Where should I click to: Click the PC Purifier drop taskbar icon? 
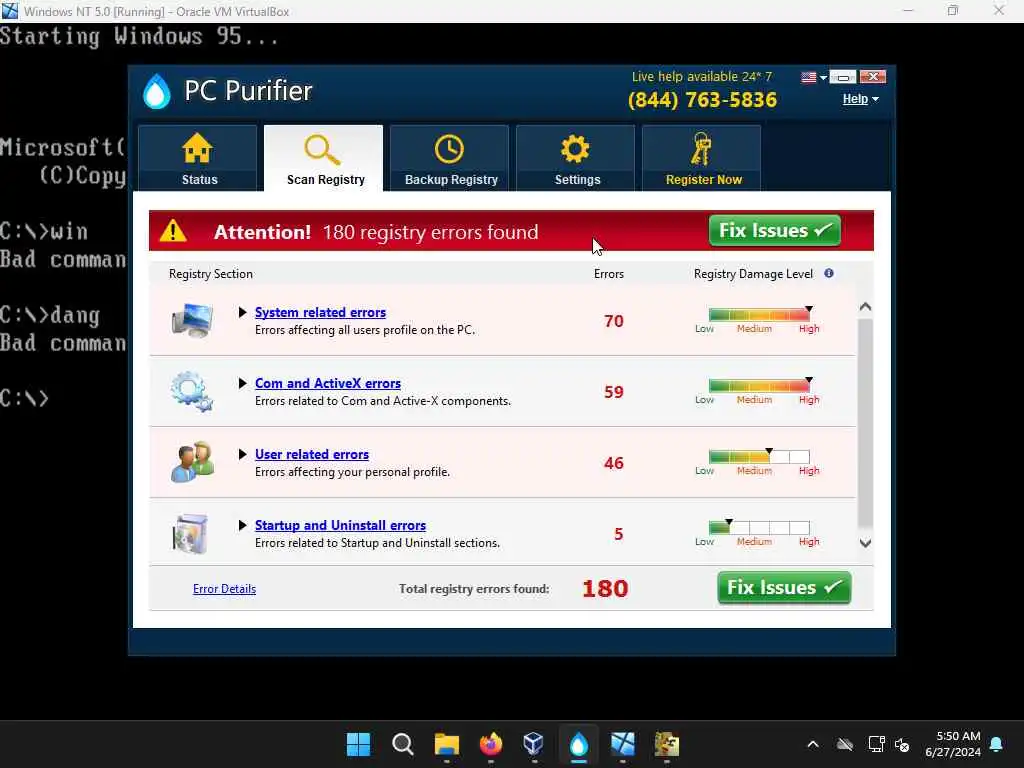579,744
